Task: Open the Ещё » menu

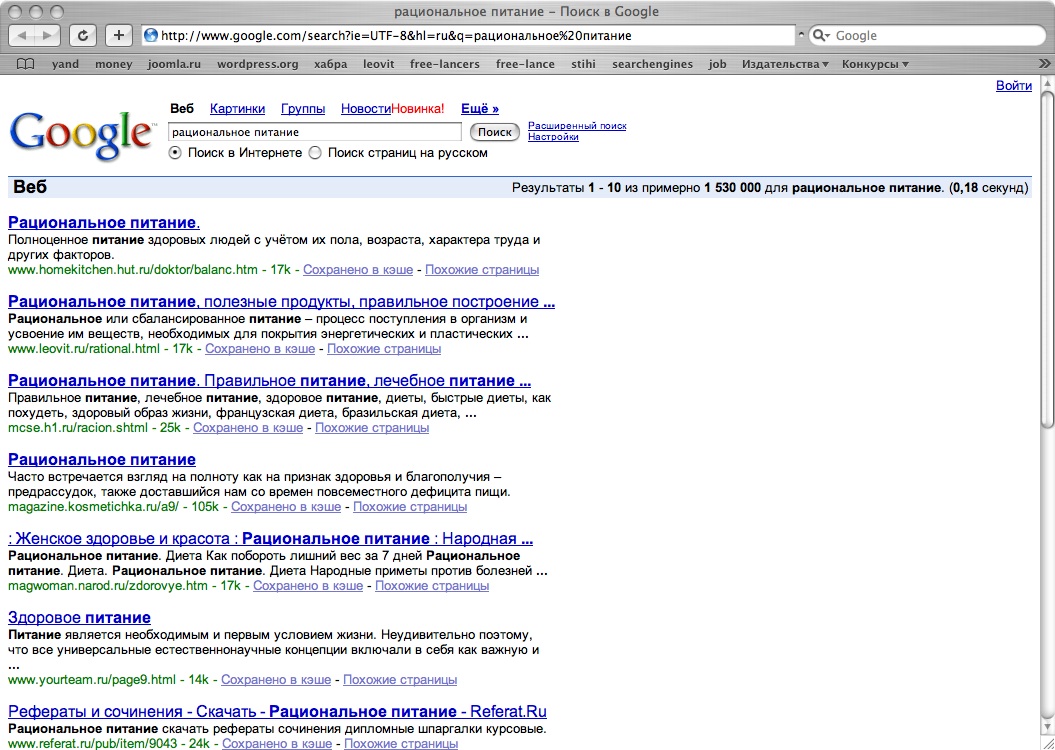Action: [480, 108]
